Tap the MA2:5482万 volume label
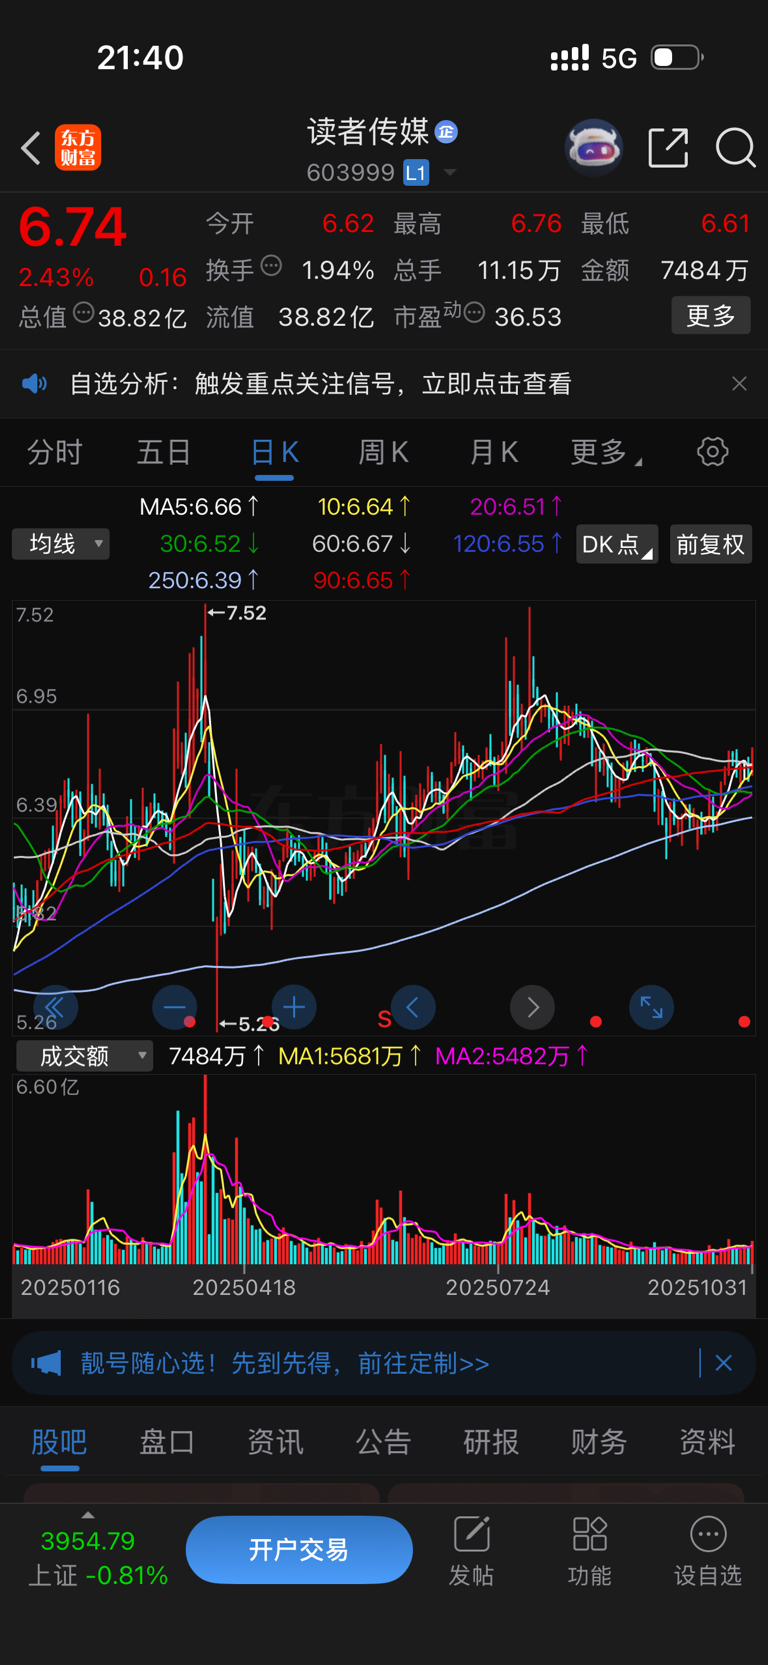 (512, 1056)
